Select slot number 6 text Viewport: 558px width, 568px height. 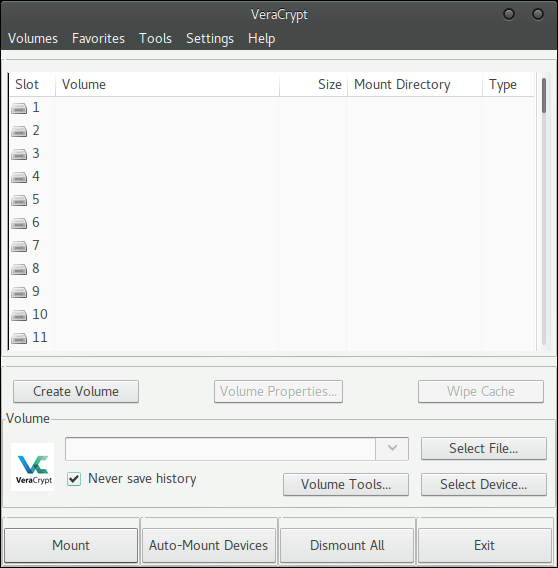(x=36, y=222)
